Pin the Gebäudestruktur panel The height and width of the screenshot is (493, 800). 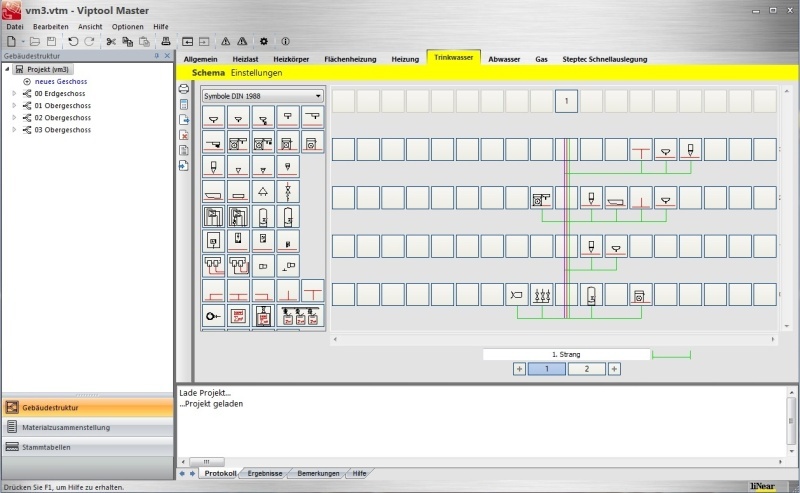coord(157,56)
